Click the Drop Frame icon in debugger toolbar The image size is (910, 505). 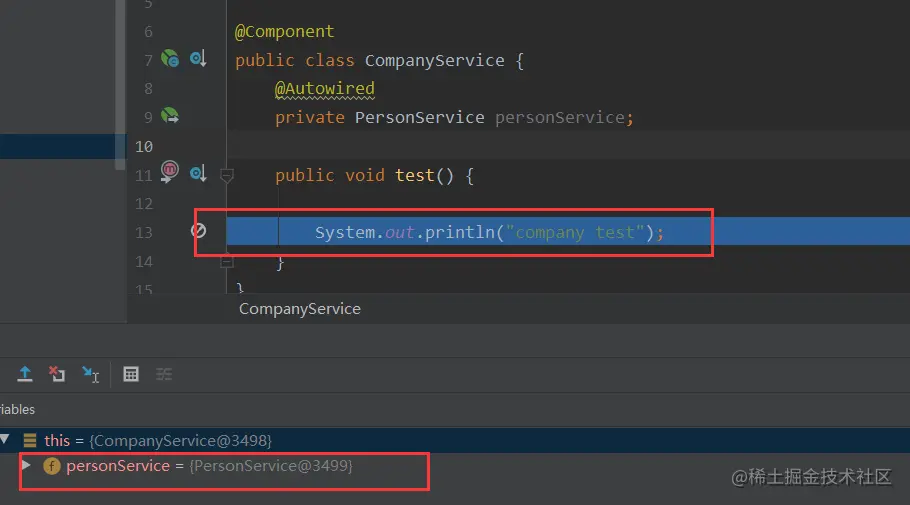coord(57,374)
